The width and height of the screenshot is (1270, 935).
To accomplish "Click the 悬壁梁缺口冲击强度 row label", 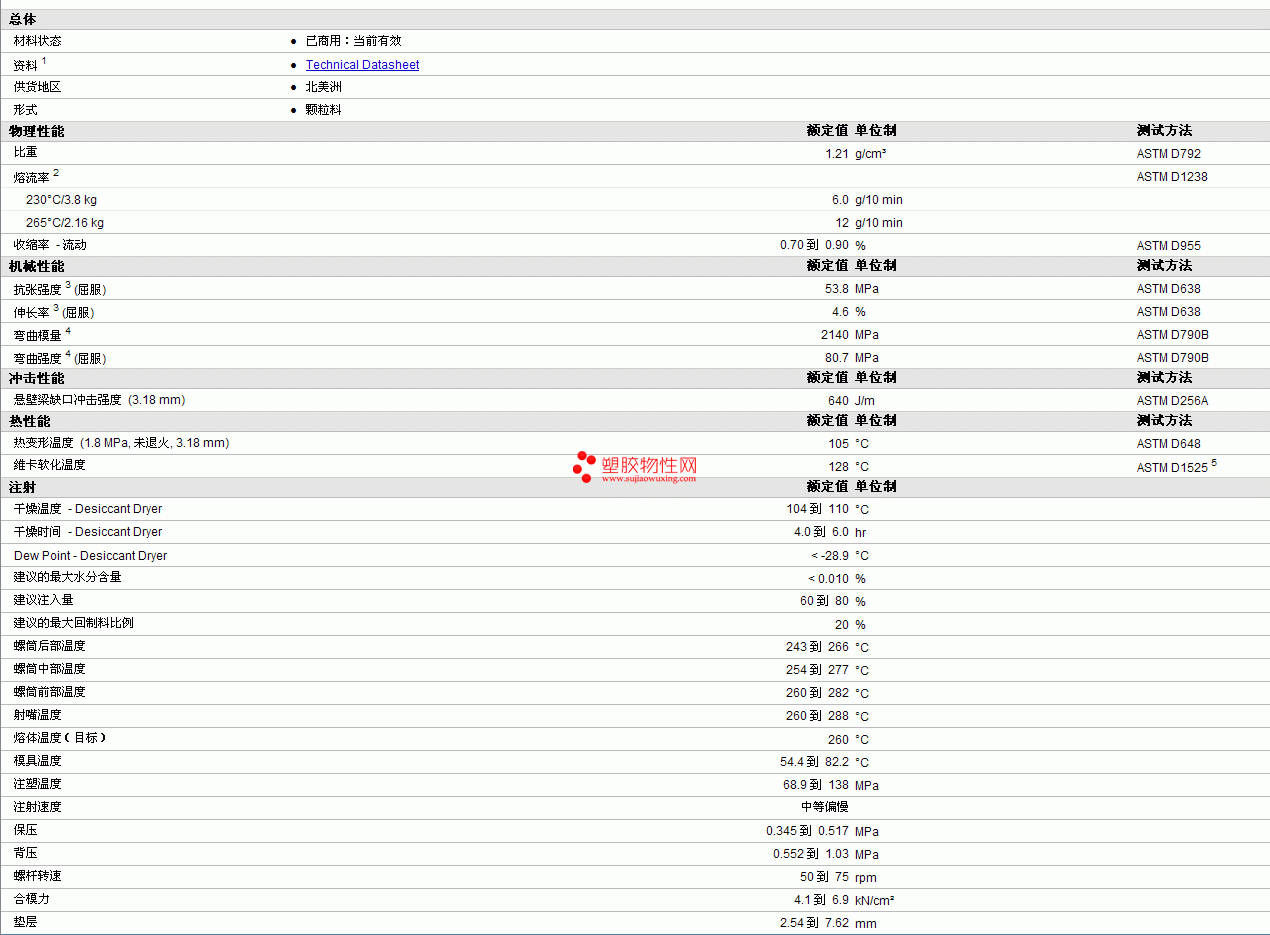I will [x=99, y=400].
